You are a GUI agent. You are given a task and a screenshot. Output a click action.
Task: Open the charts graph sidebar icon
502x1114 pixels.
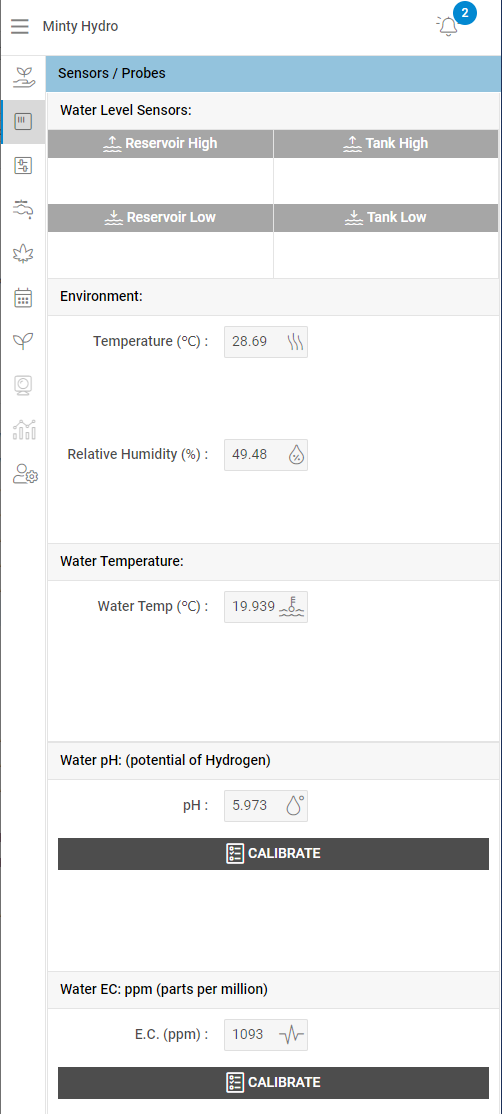pyautogui.click(x=23, y=430)
